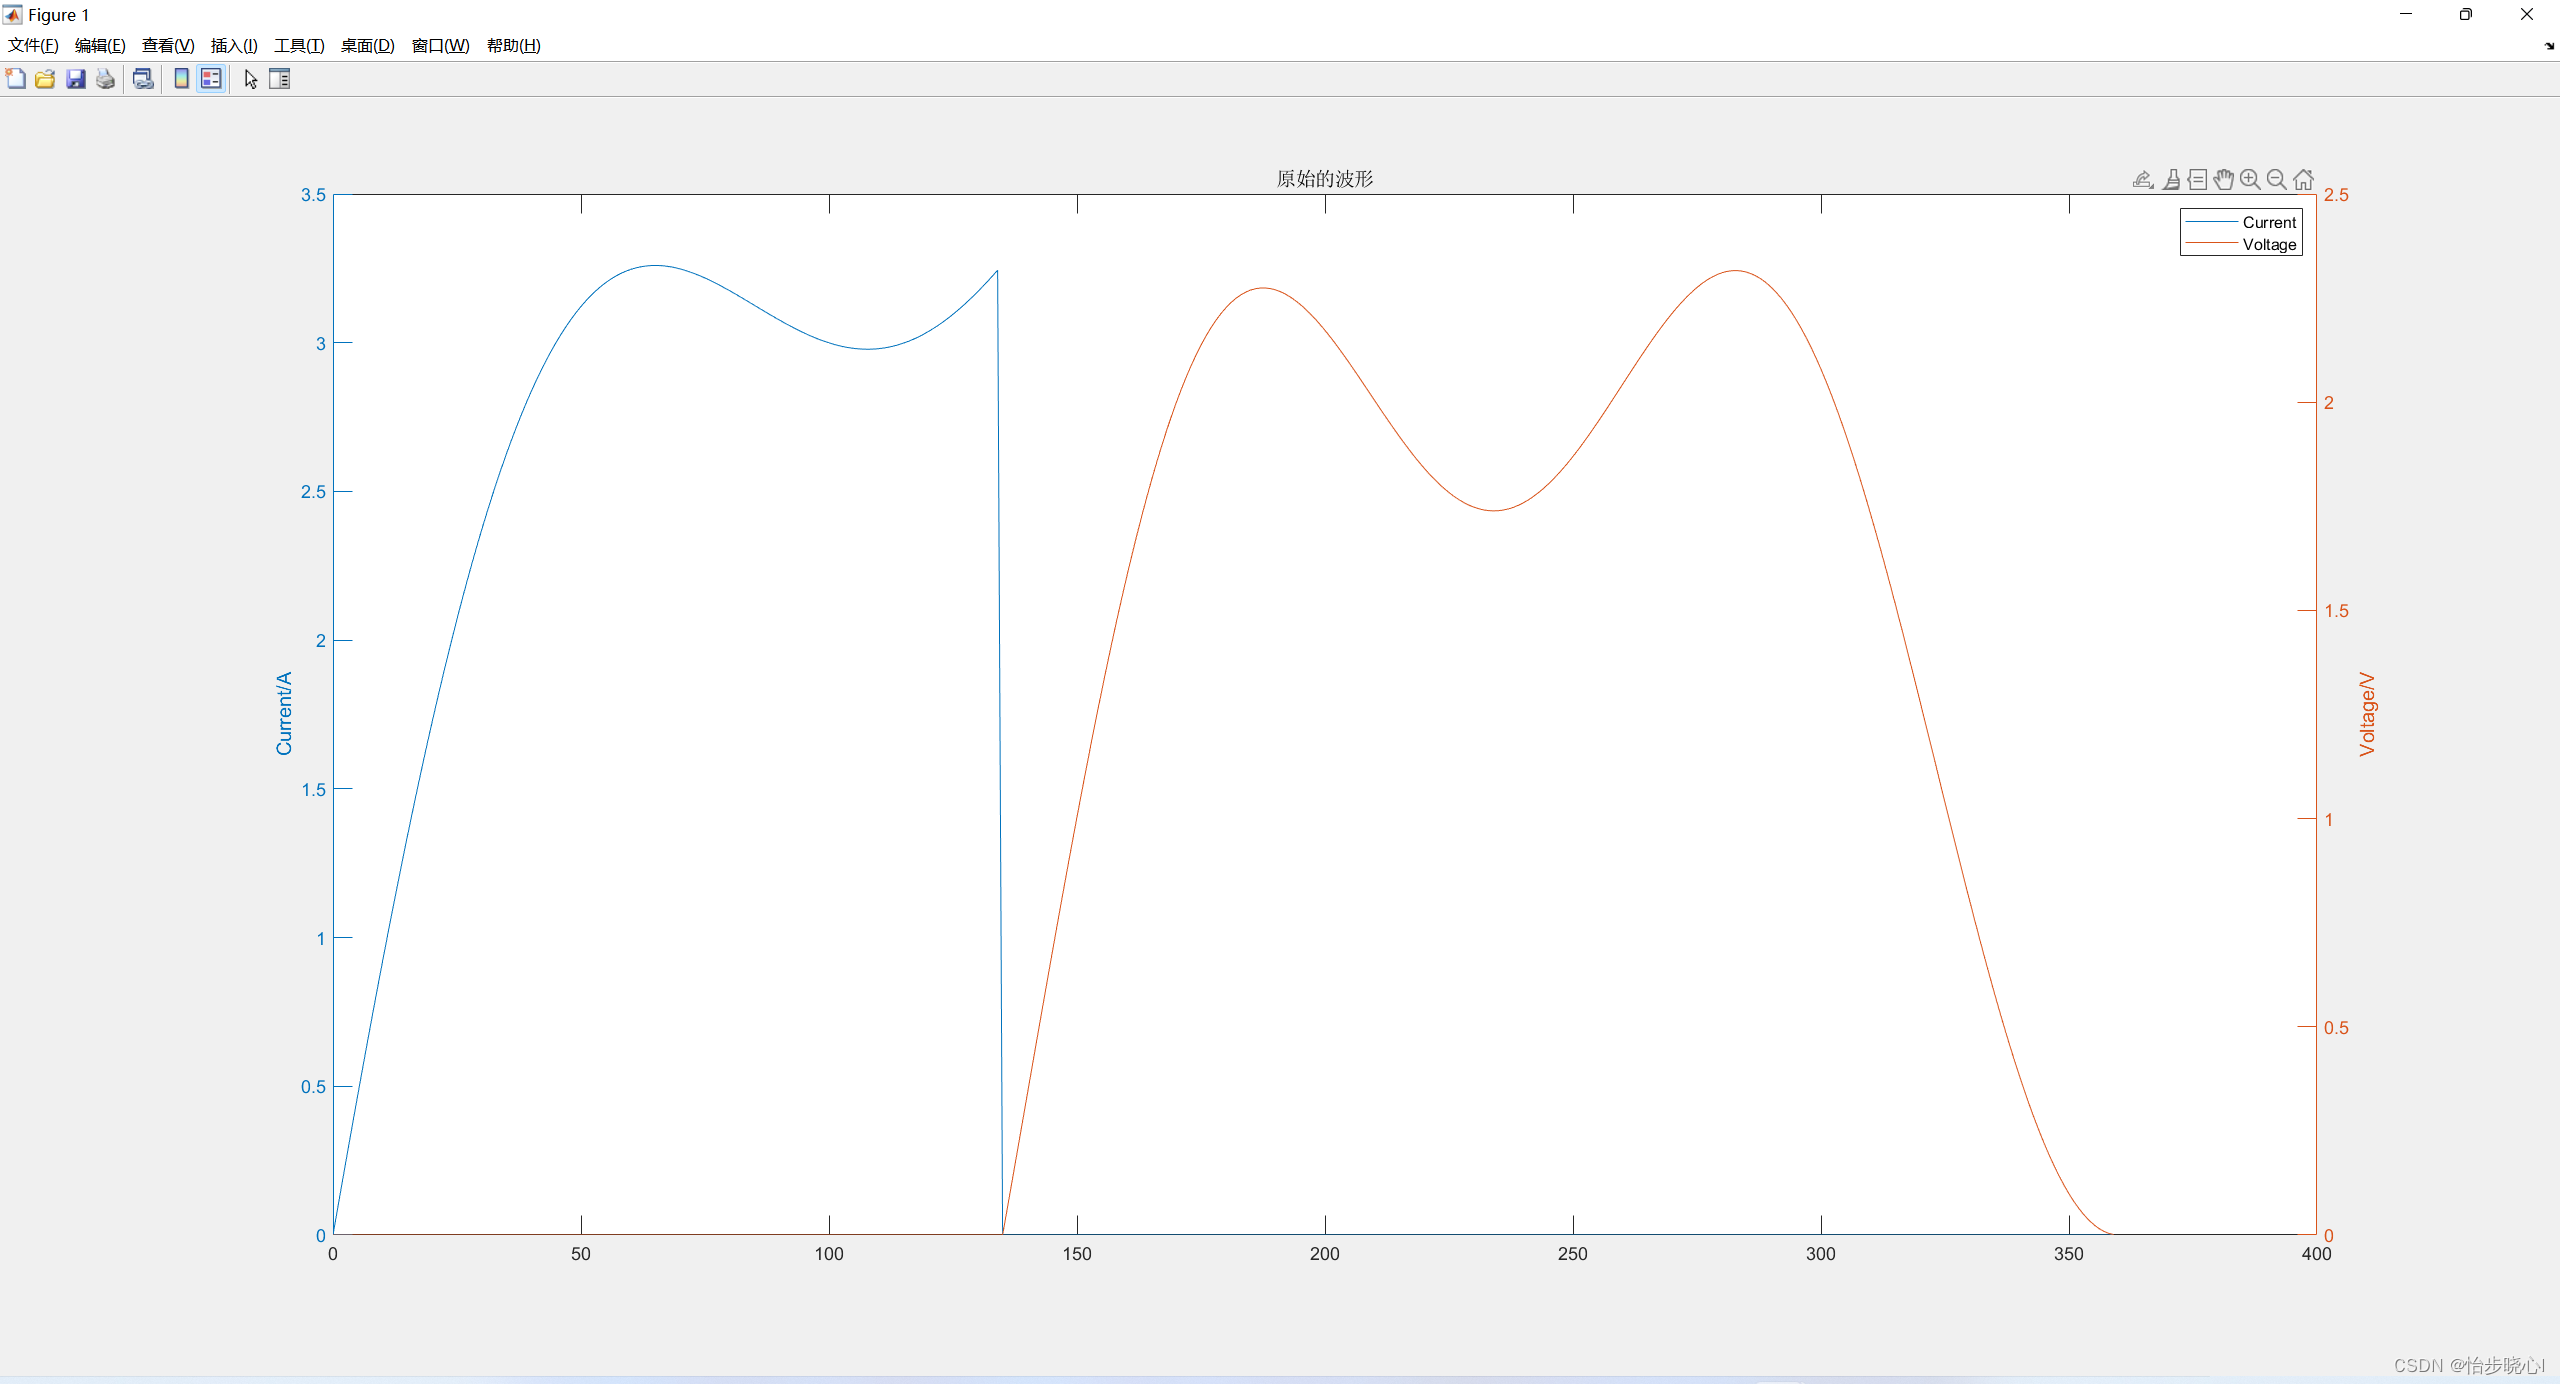Open a file with folder icon
The height and width of the screenshot is (1384, 2560).
click(x=45, y=79)
